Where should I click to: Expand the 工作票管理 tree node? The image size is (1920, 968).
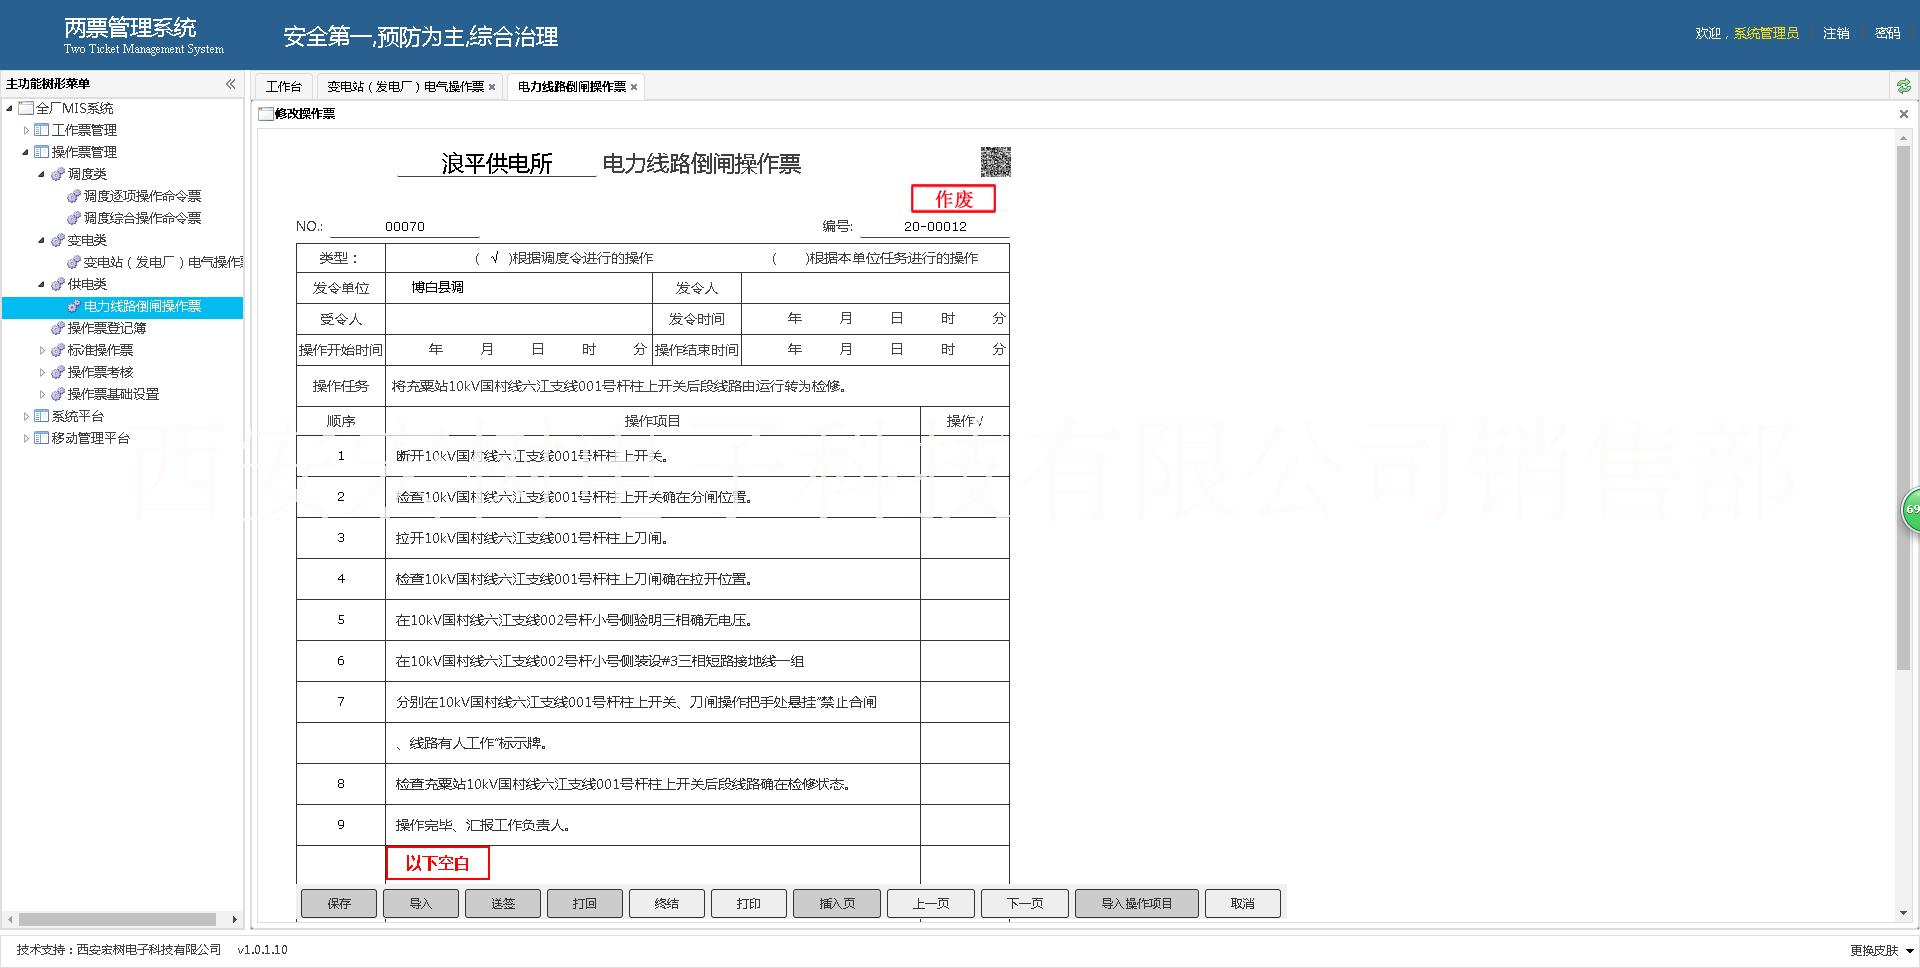tap(26, 130)
